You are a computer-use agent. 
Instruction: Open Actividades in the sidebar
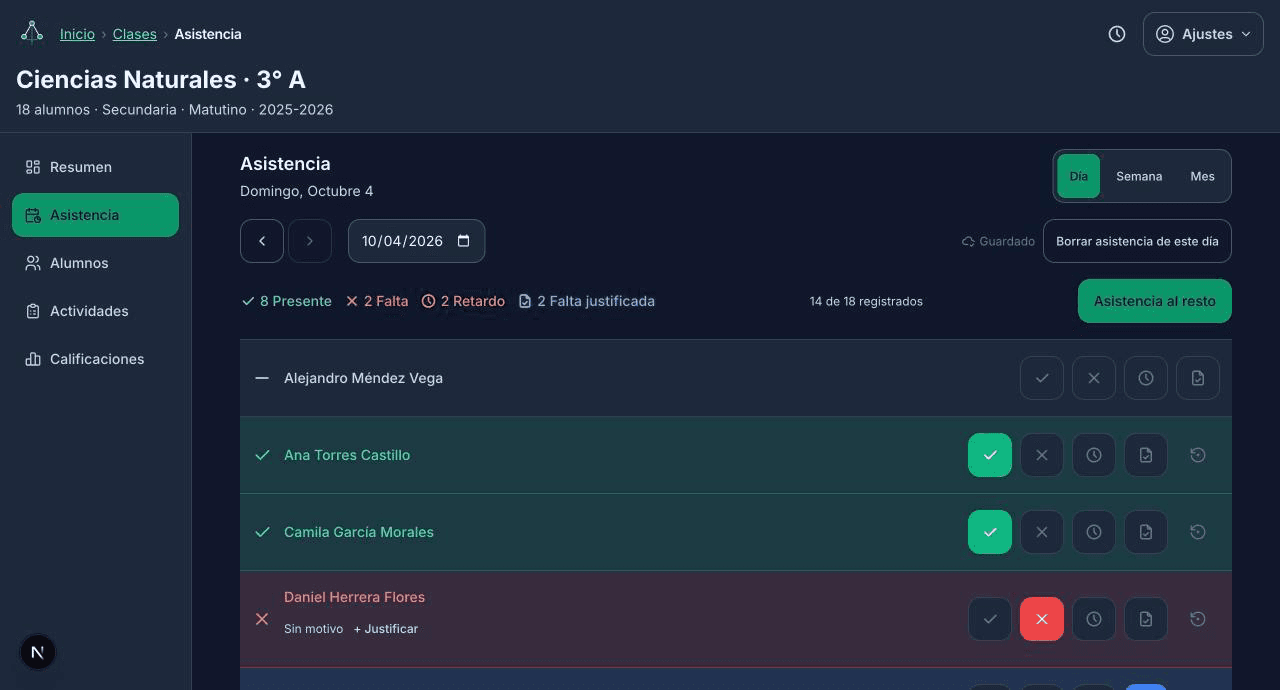[95, 311]
